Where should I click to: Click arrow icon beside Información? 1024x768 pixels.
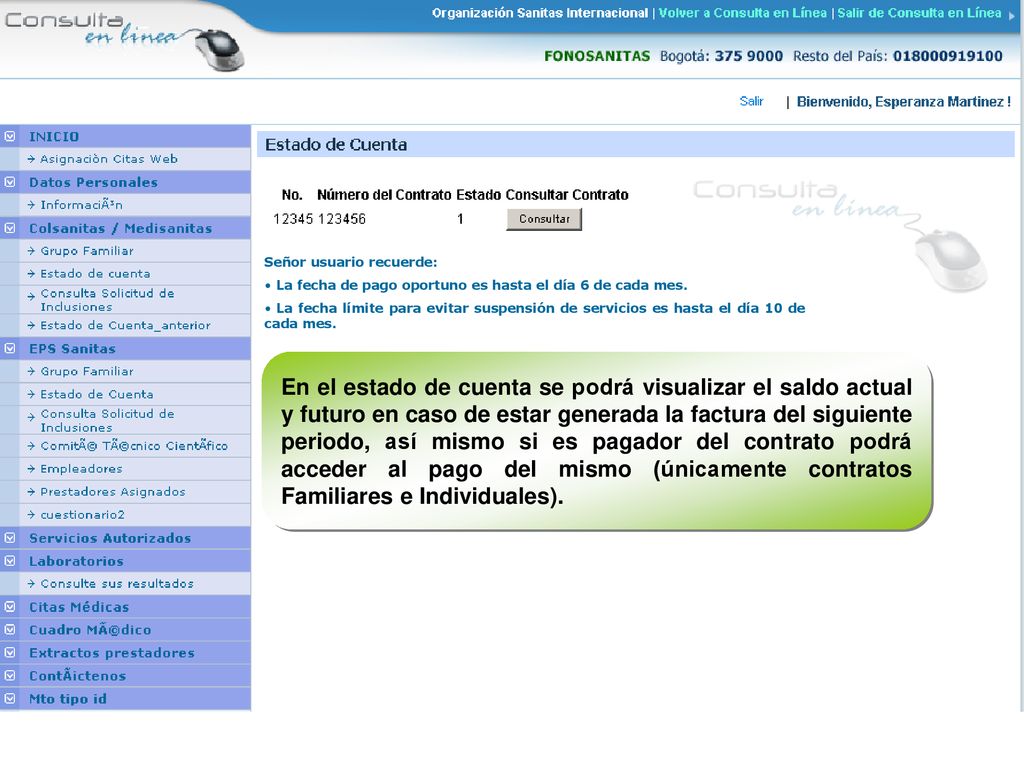click(x=31, y=204)
